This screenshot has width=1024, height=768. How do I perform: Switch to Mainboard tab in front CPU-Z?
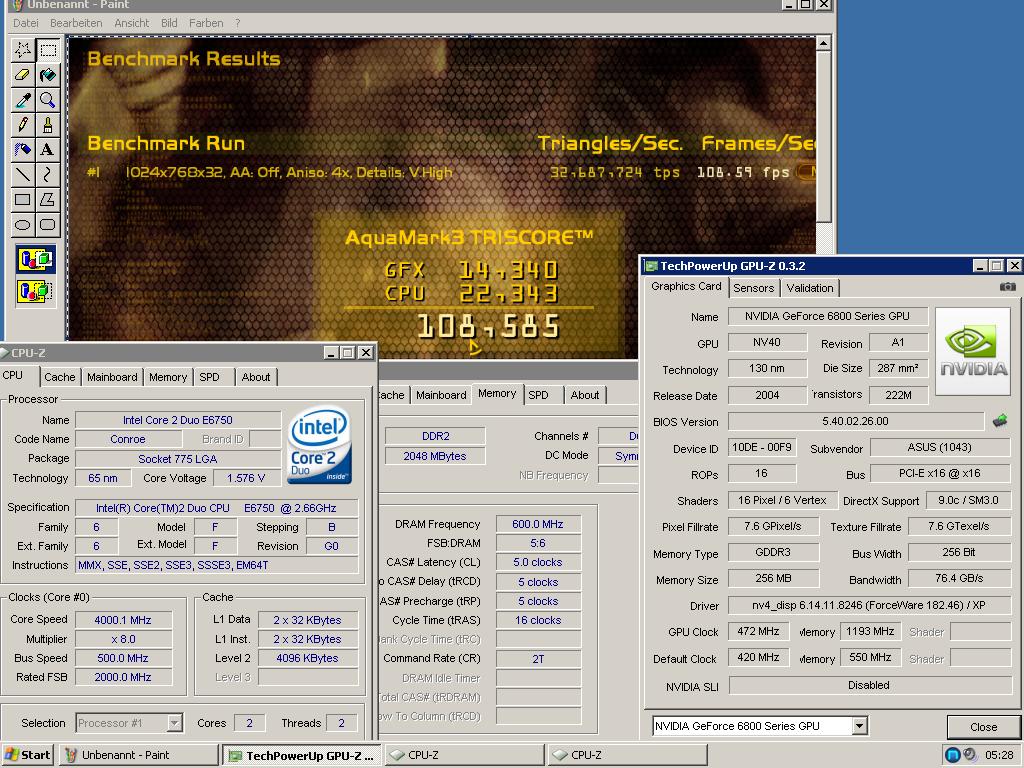click(x=112, y=377)
